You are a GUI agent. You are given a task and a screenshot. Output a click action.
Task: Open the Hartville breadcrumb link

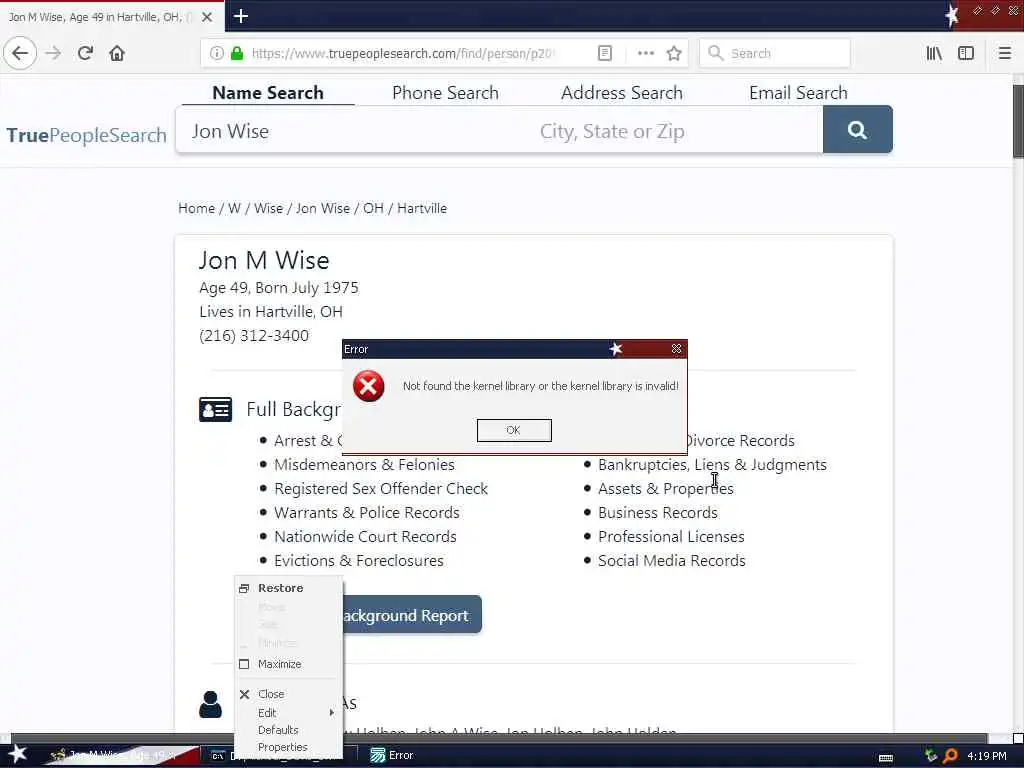[x=422, y=208]
